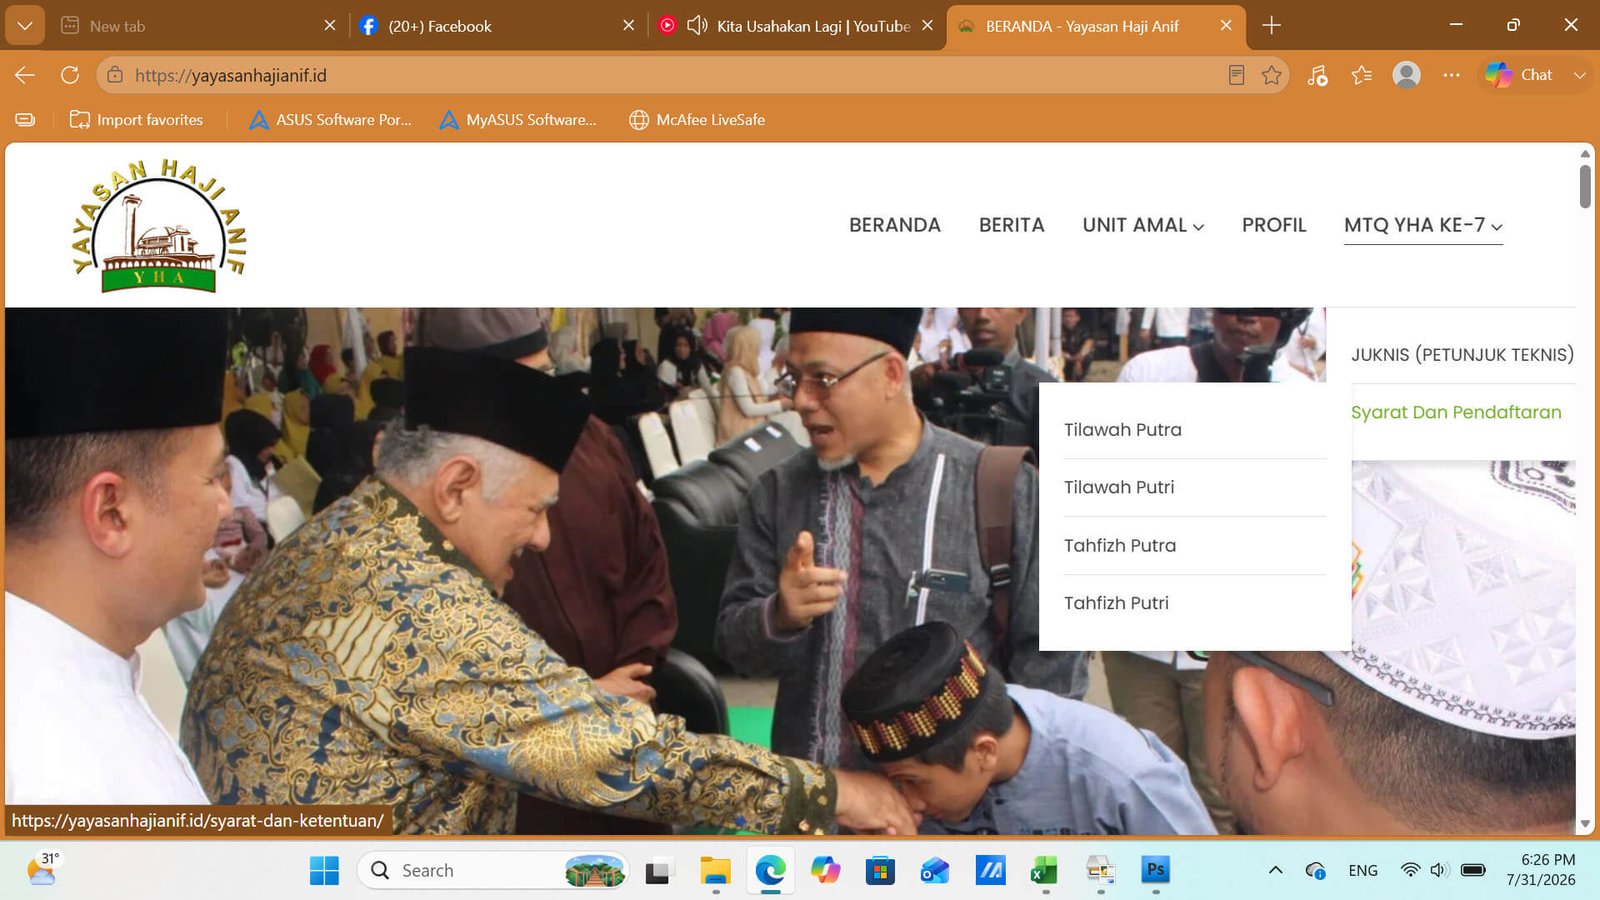
Task: Choose Tahfizh Putra option
Action: click(1120, 545)
